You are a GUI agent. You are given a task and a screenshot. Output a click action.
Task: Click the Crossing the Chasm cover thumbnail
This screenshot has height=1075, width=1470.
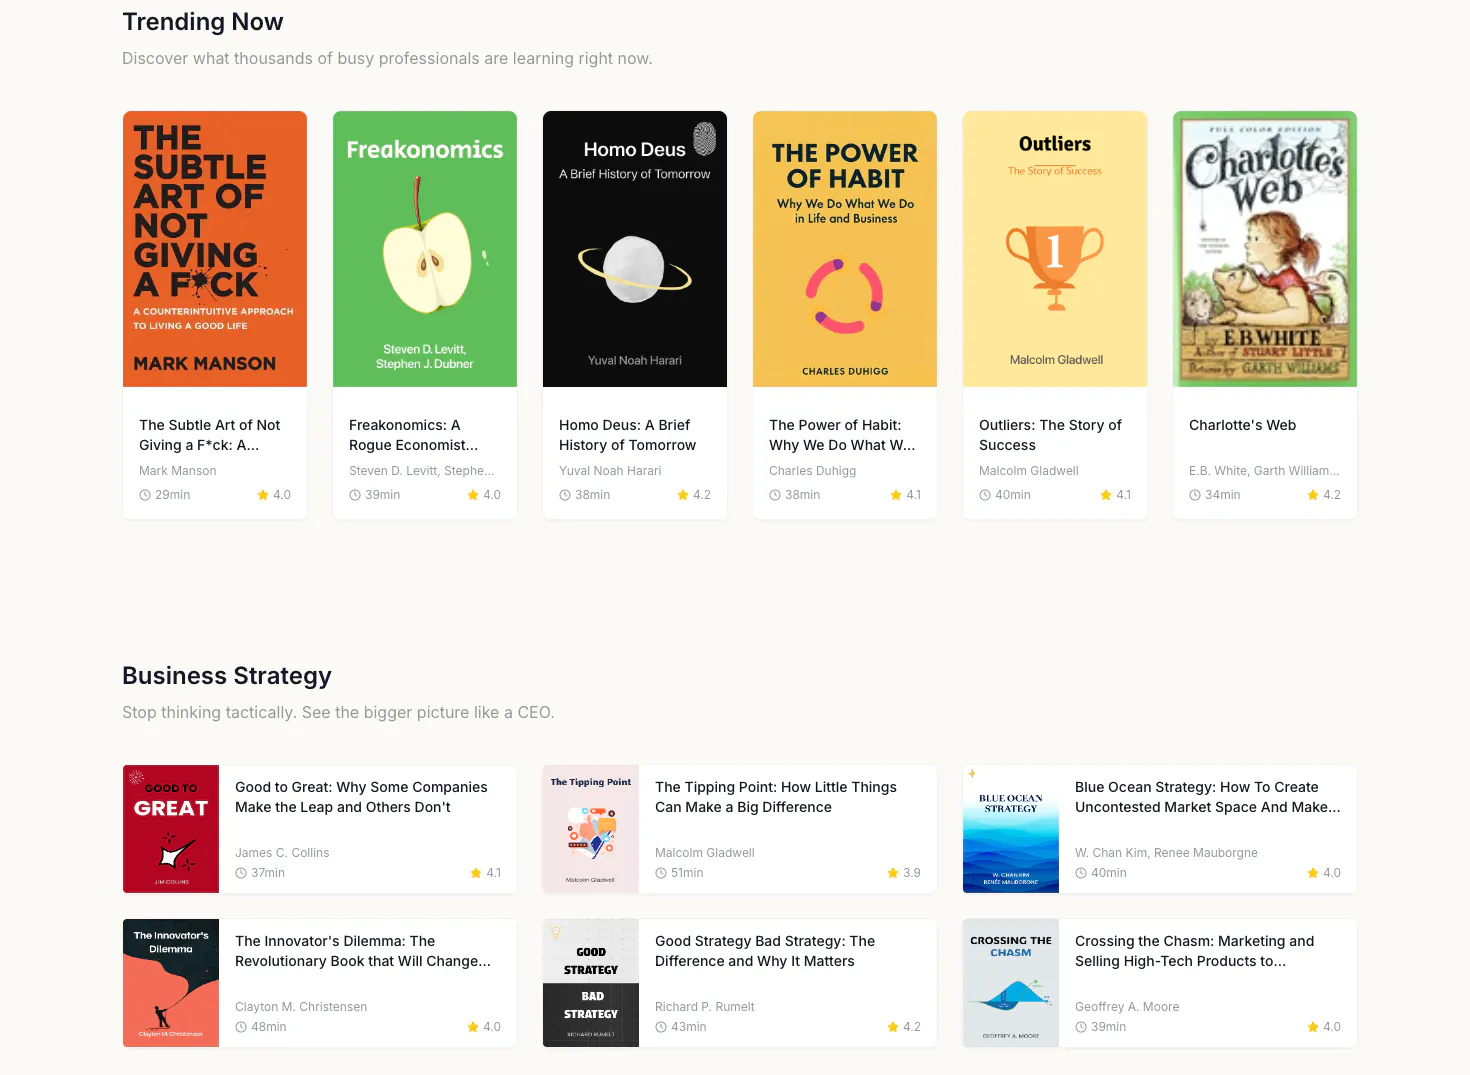click(x=1011, y=983)
